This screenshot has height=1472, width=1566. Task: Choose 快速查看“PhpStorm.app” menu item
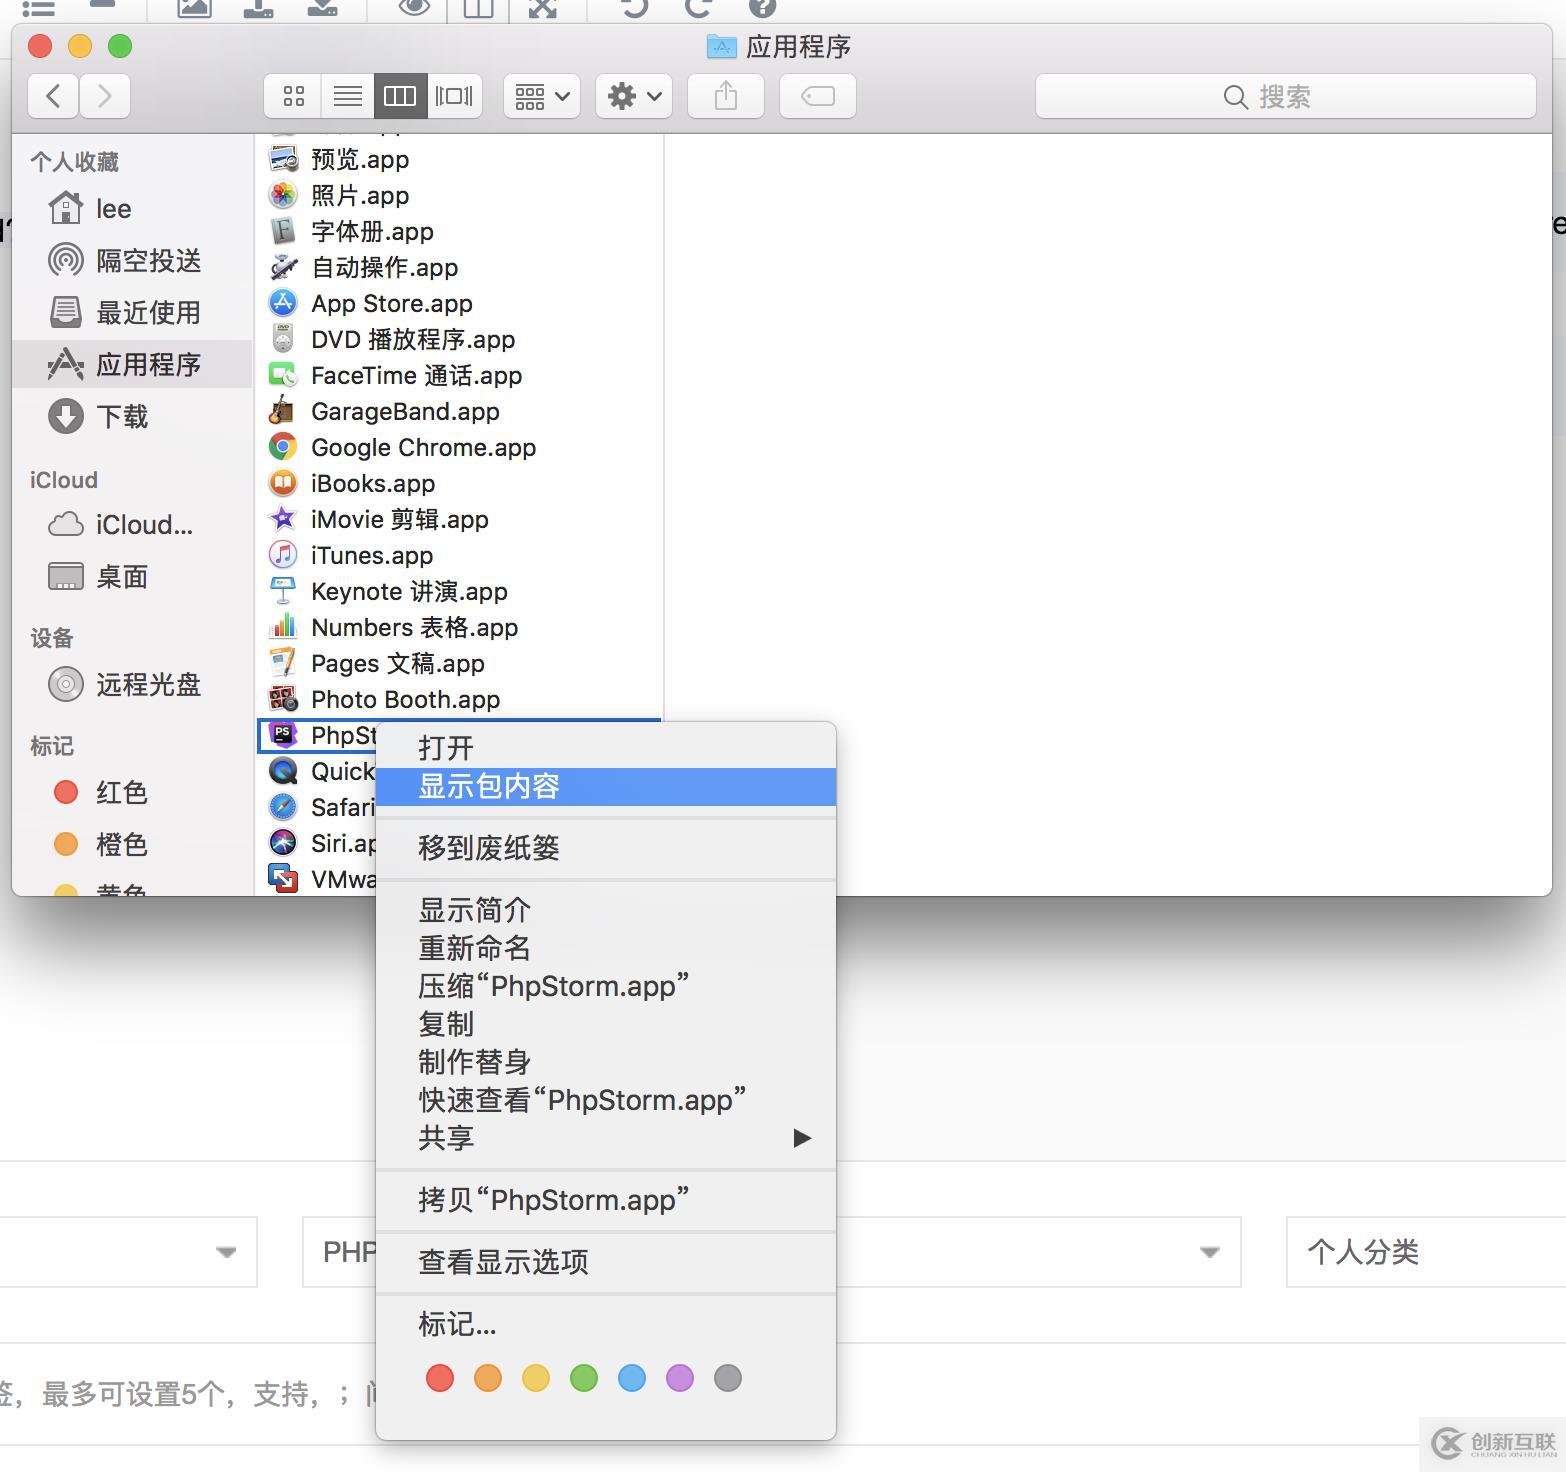pos(606,1100)
